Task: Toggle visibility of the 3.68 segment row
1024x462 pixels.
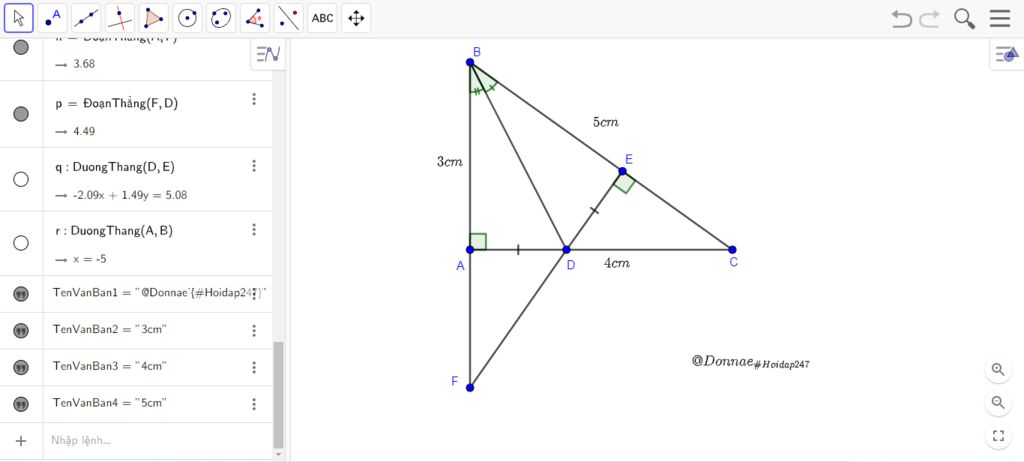Action: (21, 47)
